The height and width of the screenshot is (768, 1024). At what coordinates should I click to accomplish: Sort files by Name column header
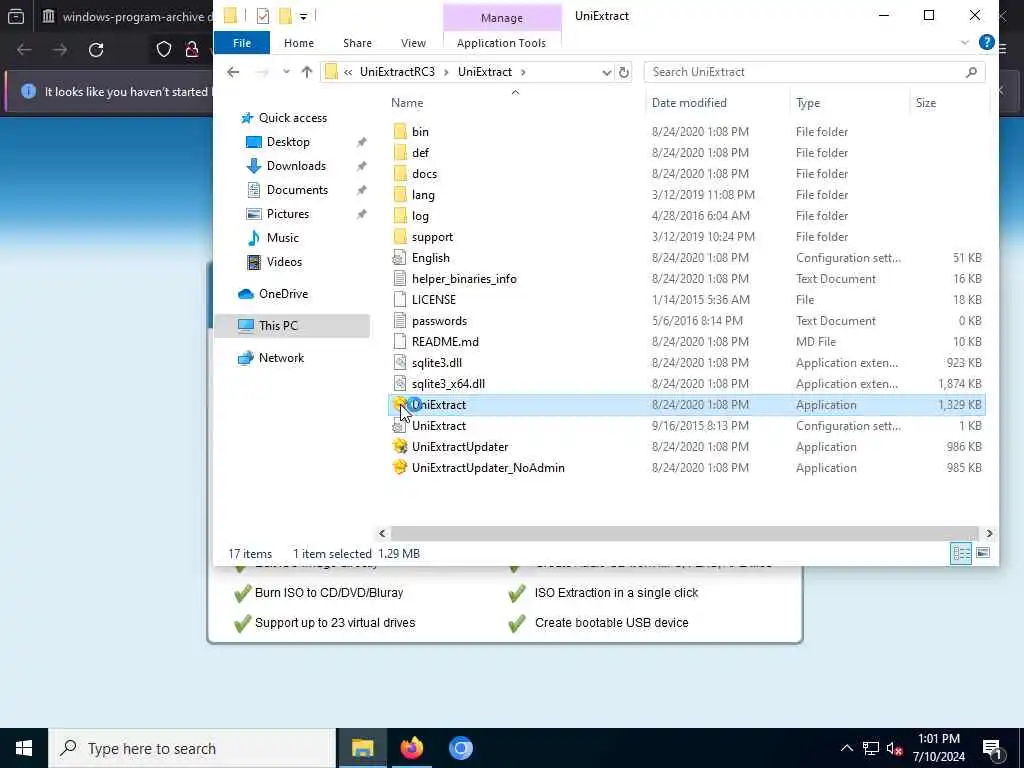point(407,103)
